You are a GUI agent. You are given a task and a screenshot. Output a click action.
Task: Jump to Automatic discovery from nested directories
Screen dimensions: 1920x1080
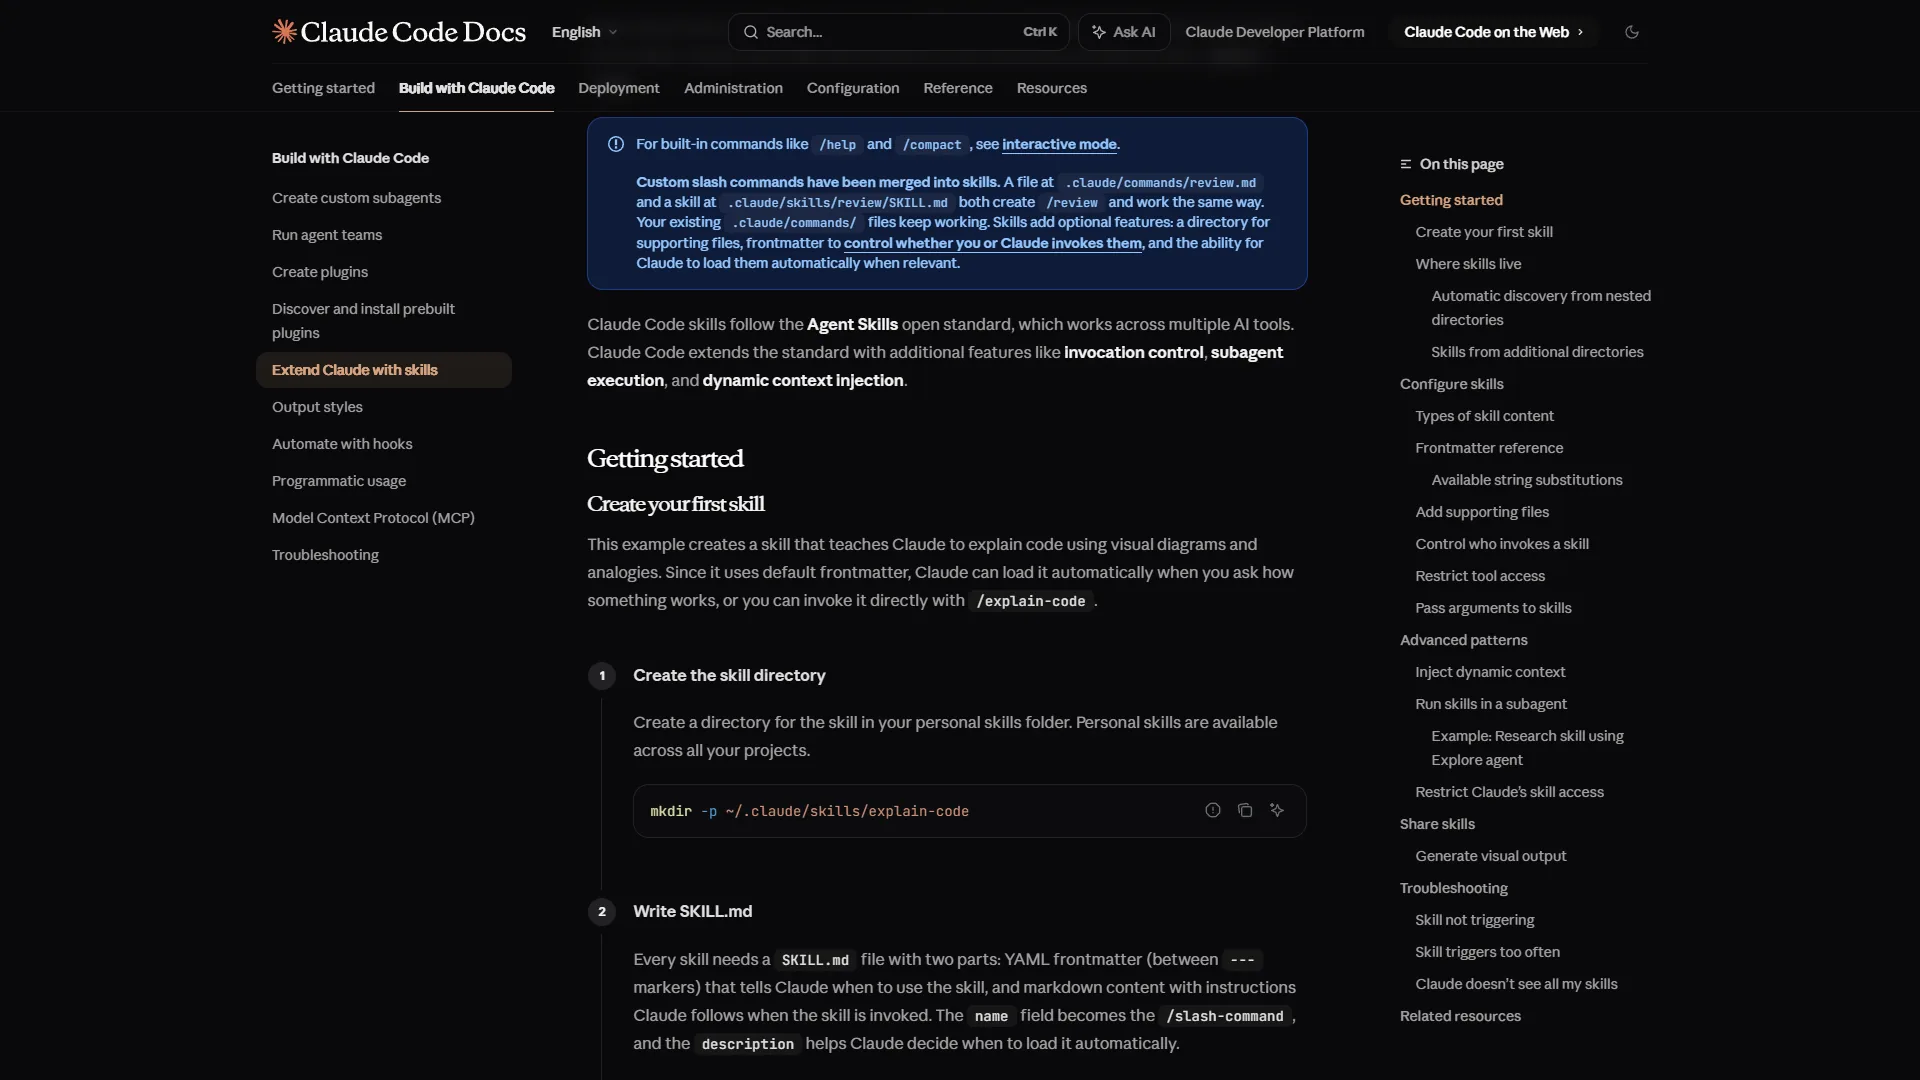pos(1541,308)
